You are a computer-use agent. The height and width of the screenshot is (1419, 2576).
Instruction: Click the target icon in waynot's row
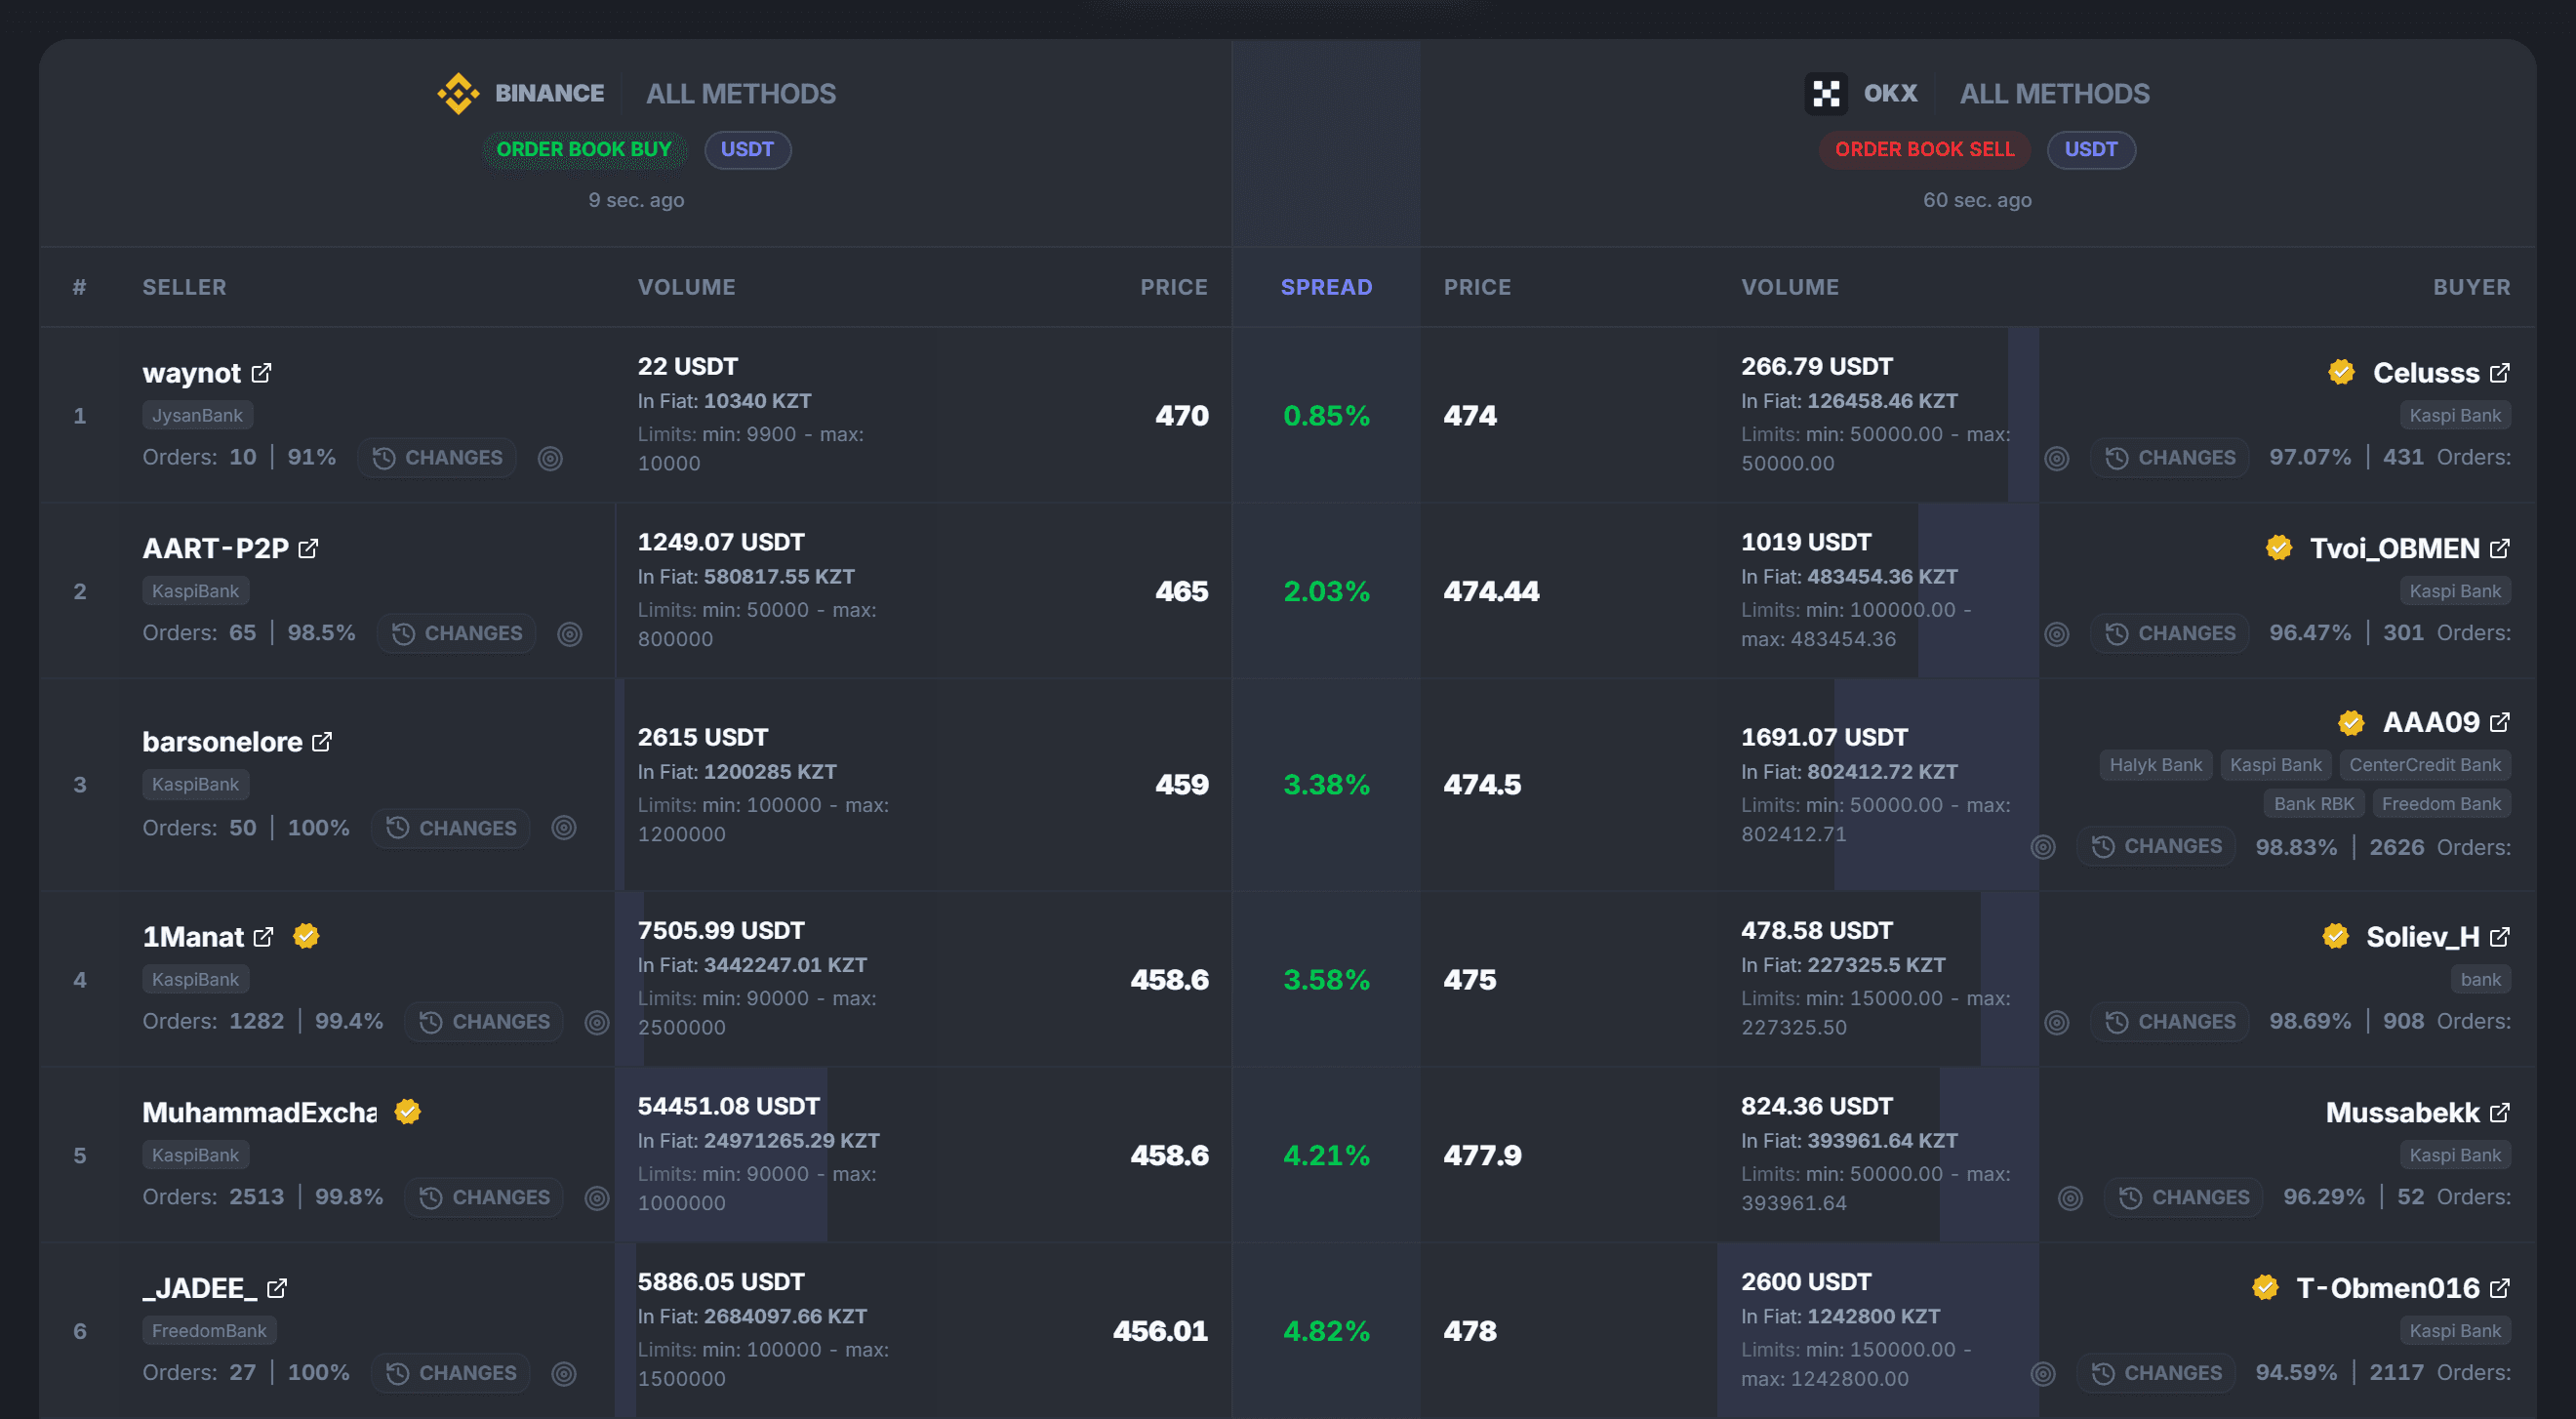pos(550,458)
